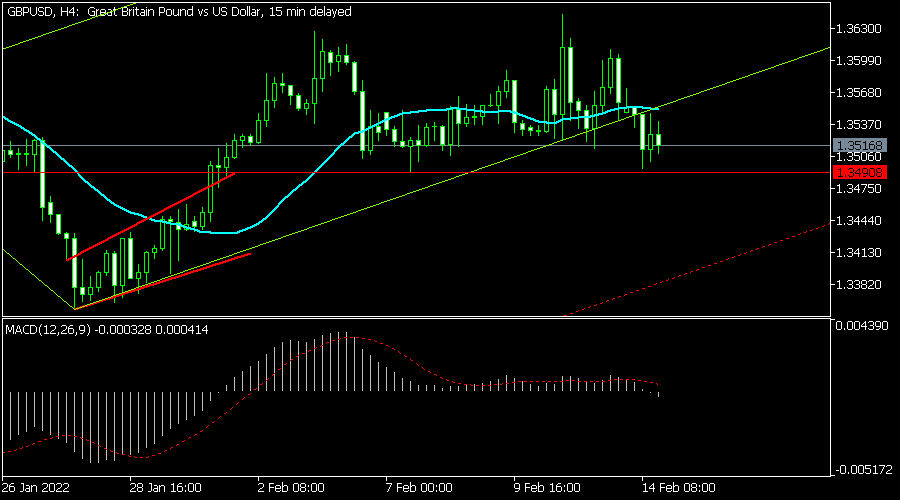Click the 28 Jan 16:00 time label

(165, 488)
